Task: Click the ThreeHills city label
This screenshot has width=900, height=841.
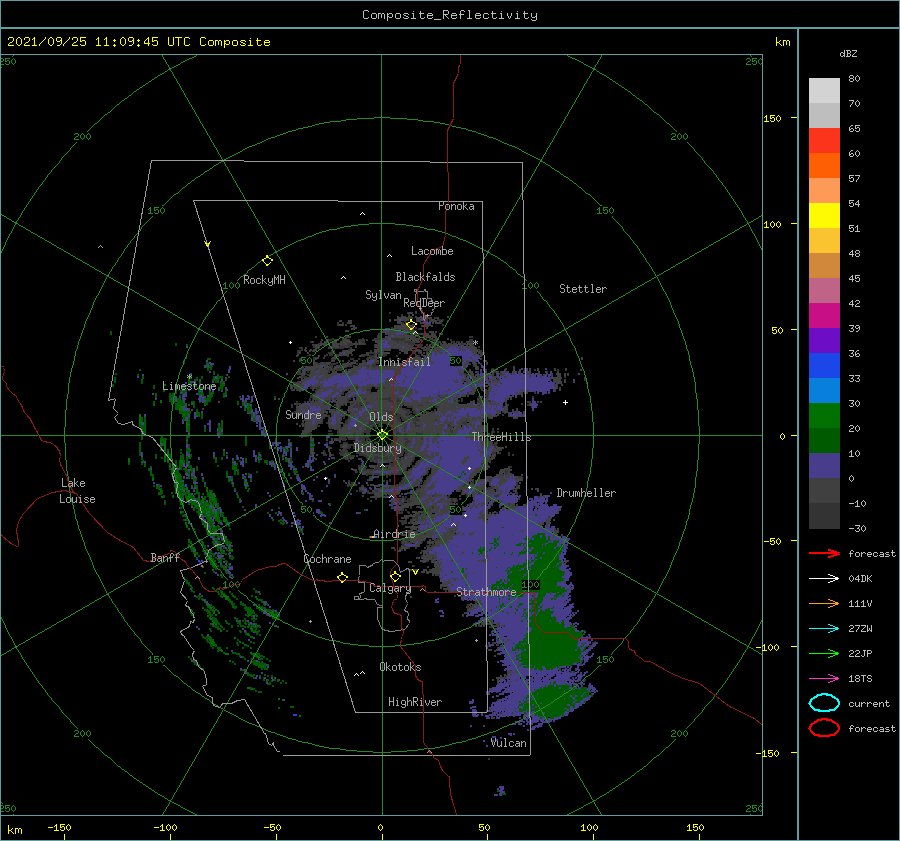Action: pos(502,437)
